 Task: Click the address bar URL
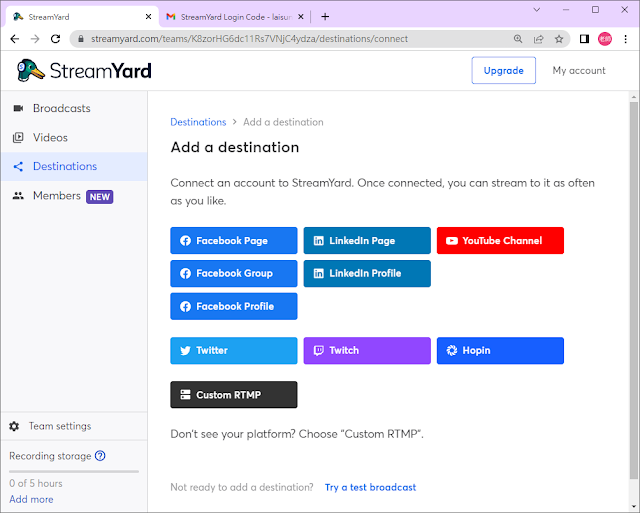[249, 39]
